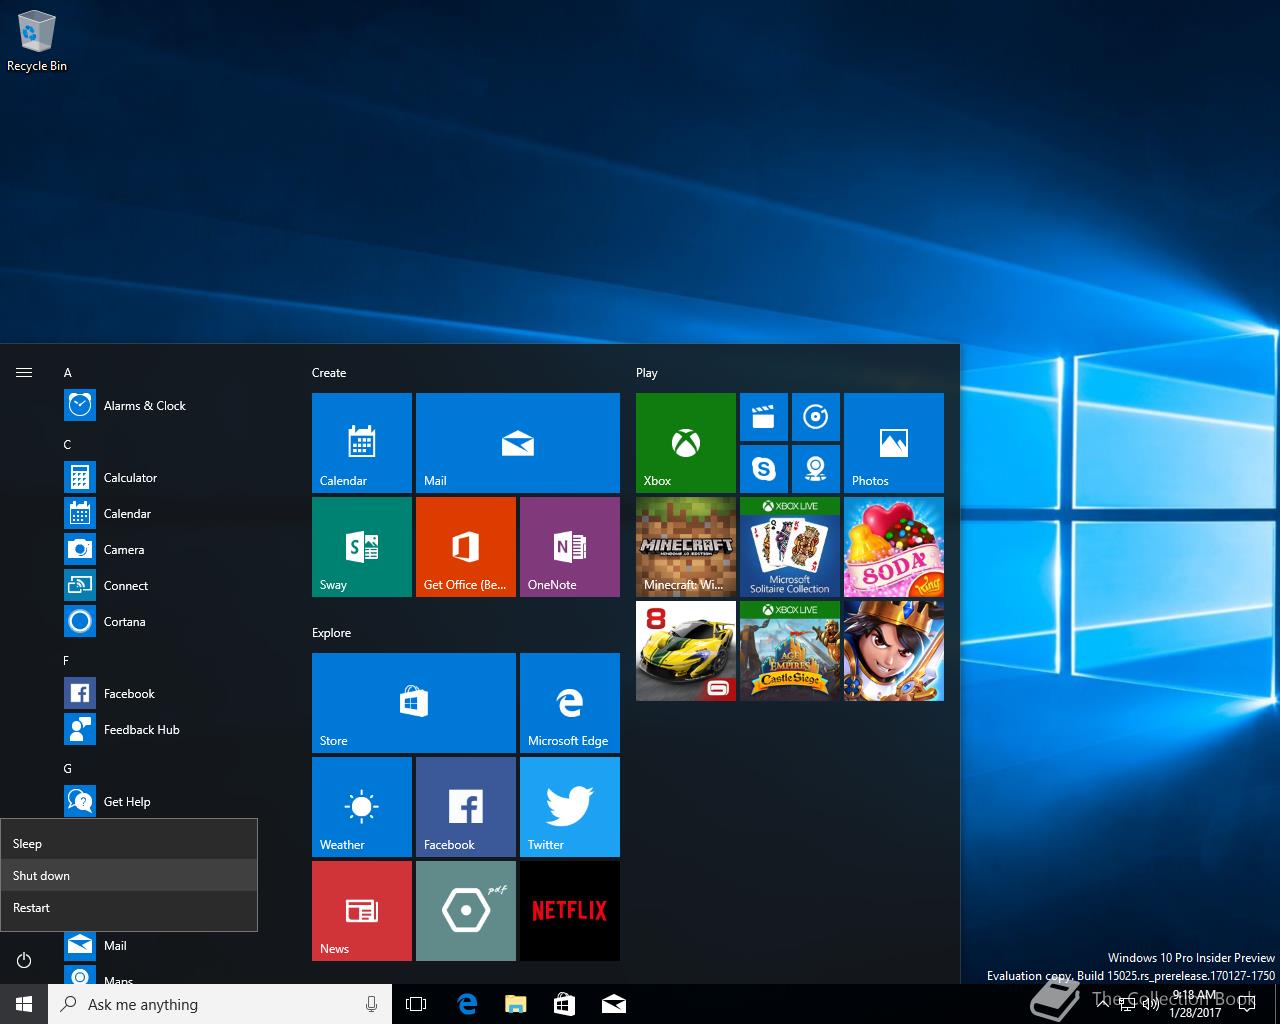This screenshot has height=1024, width=1280.
Task: Open the Microsoft Solitaire Collection tile
Action: click(790, 547)
